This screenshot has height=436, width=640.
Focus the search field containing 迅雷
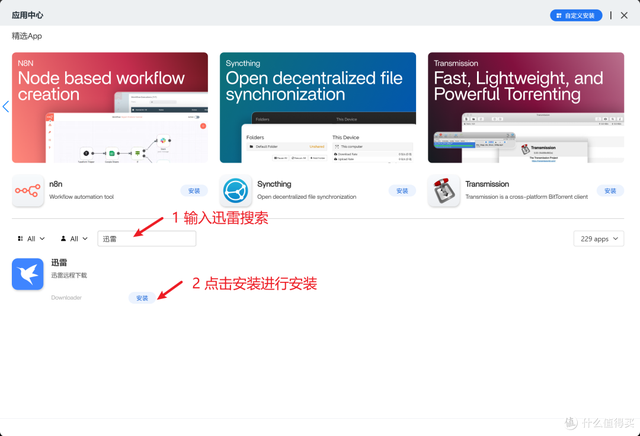pos(147,239)
